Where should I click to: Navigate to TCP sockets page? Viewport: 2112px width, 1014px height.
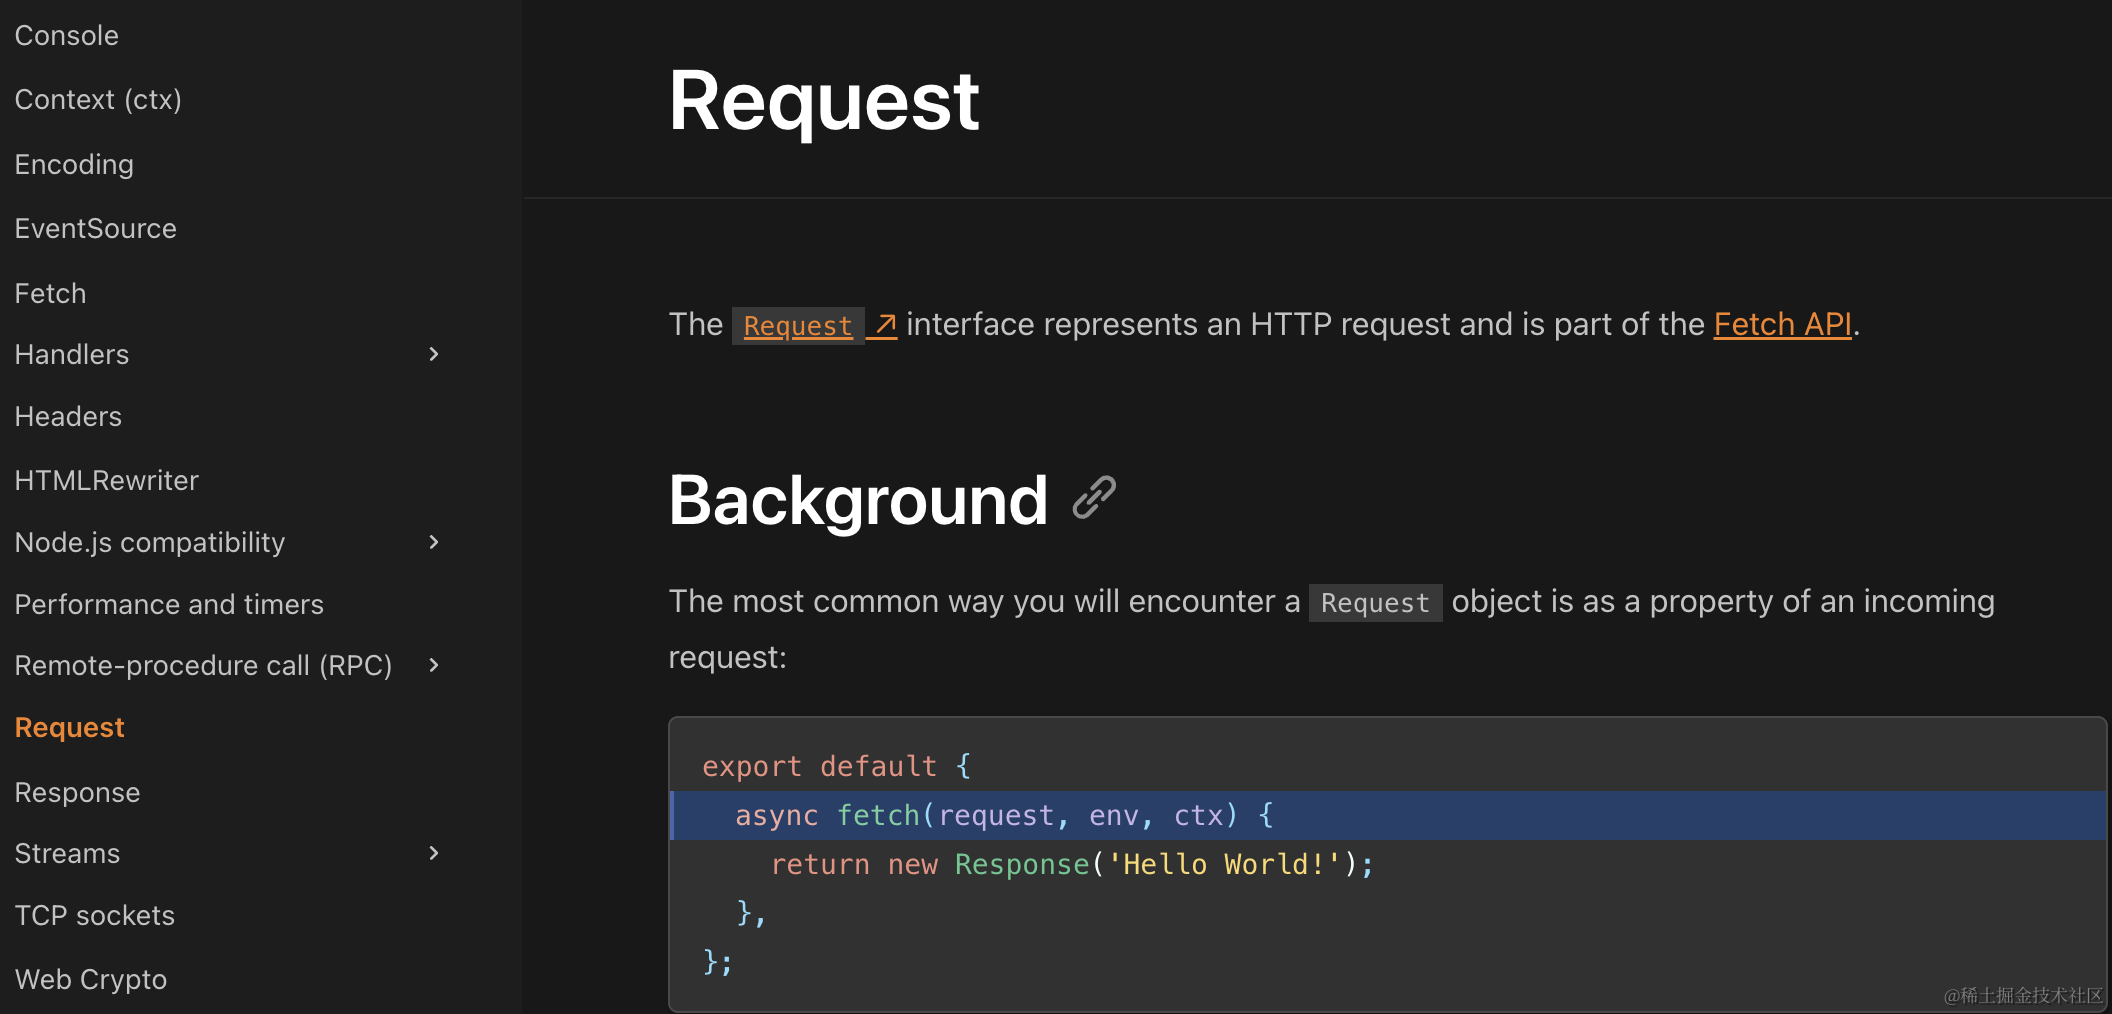(x=95, y=916)
